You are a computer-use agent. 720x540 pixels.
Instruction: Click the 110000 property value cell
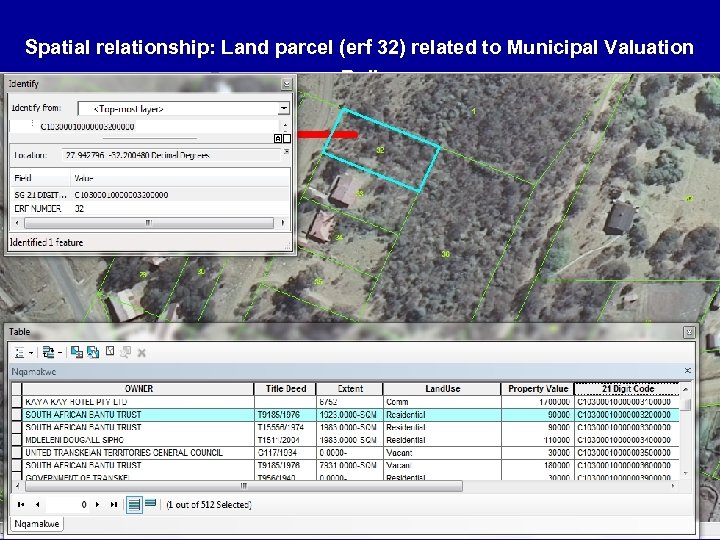[538, 440]
